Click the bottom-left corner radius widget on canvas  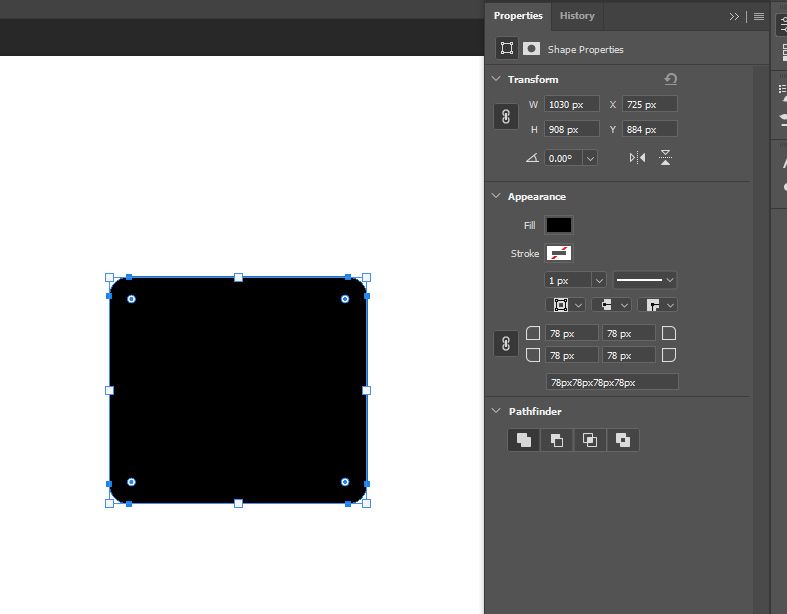coord(132,482)
